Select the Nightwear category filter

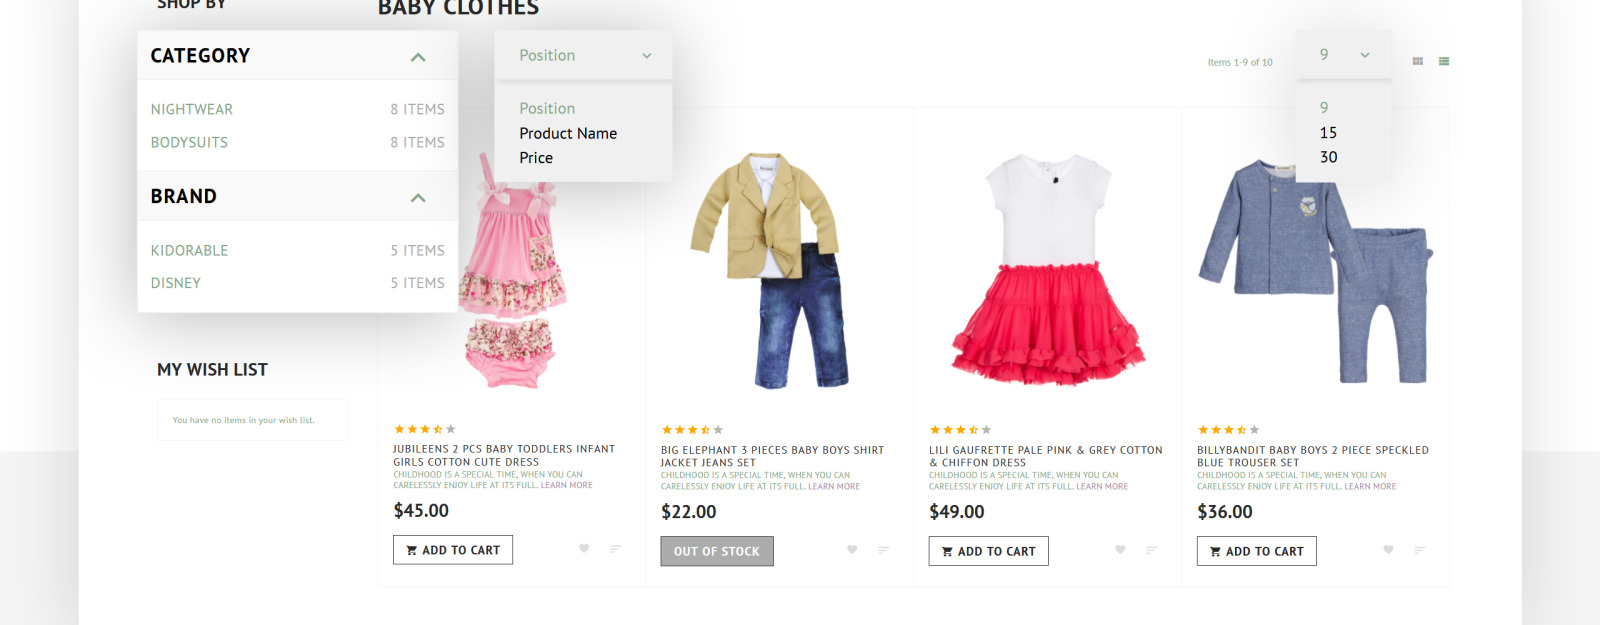pos(192,109)
